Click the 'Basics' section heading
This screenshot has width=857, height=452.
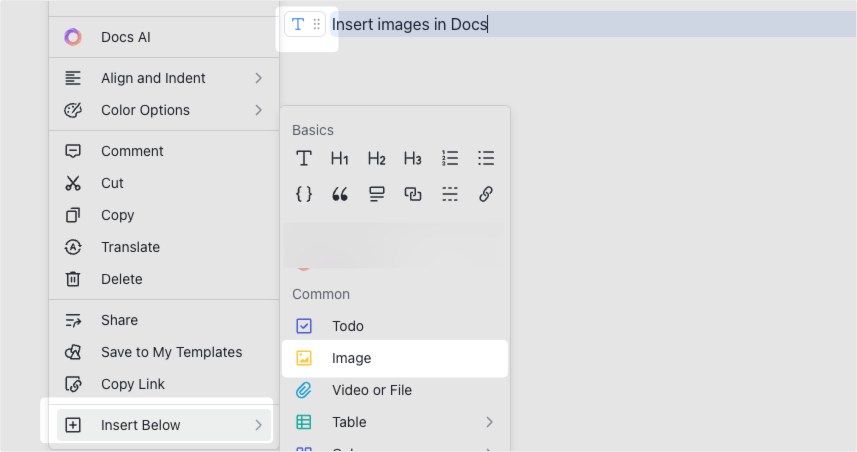pyautogui.click(x=313, y=130)
